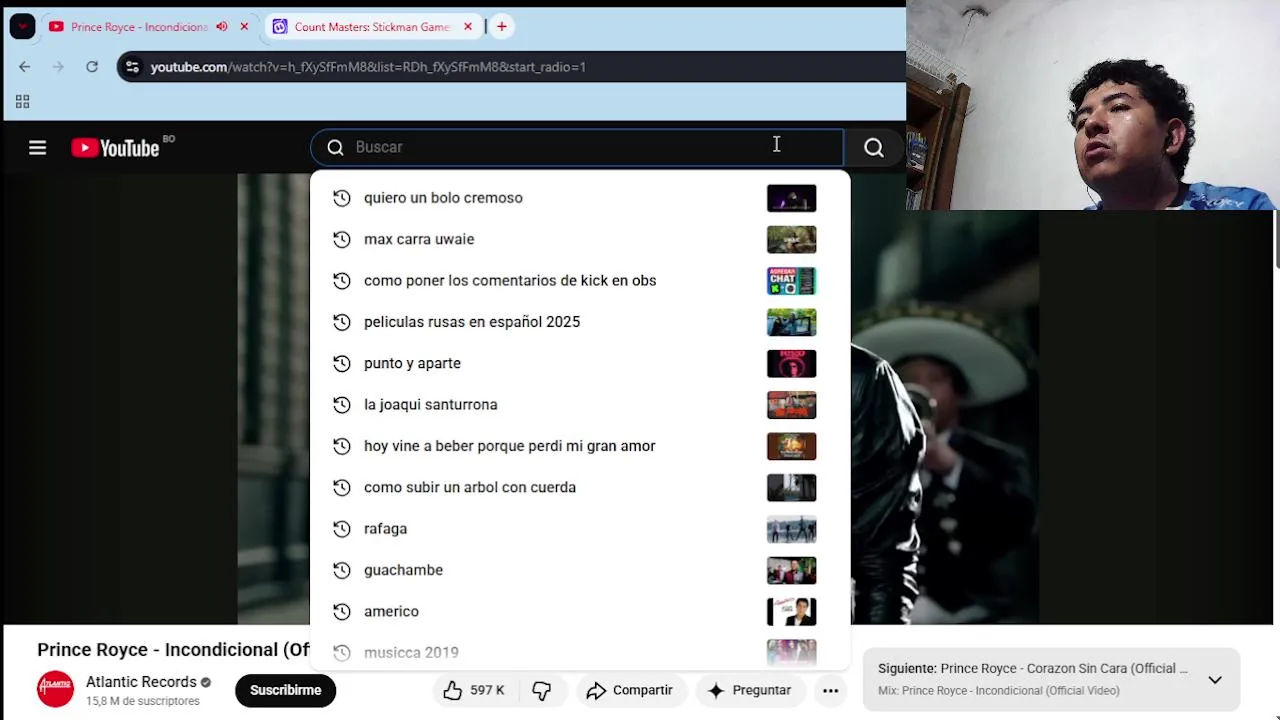Click the address bar URL
The image size is (1280, 720).
(x=368, y=67)
